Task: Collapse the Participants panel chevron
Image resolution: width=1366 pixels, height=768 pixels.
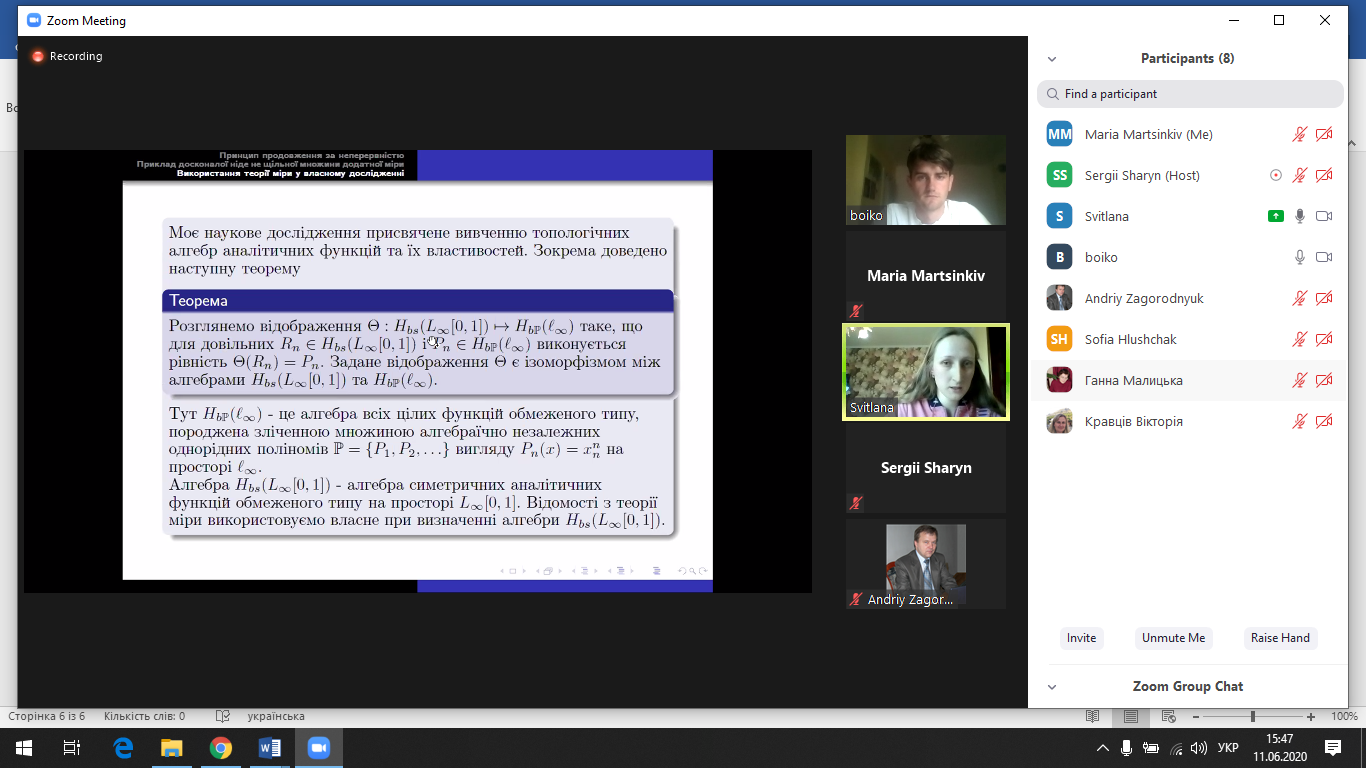Action: click(x=1051, y=59)
